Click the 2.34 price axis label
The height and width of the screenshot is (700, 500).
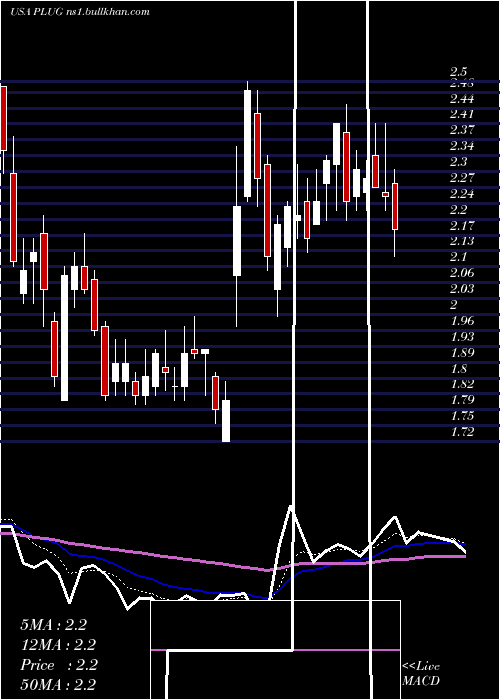pyautogui.click(x=462, y=146)
